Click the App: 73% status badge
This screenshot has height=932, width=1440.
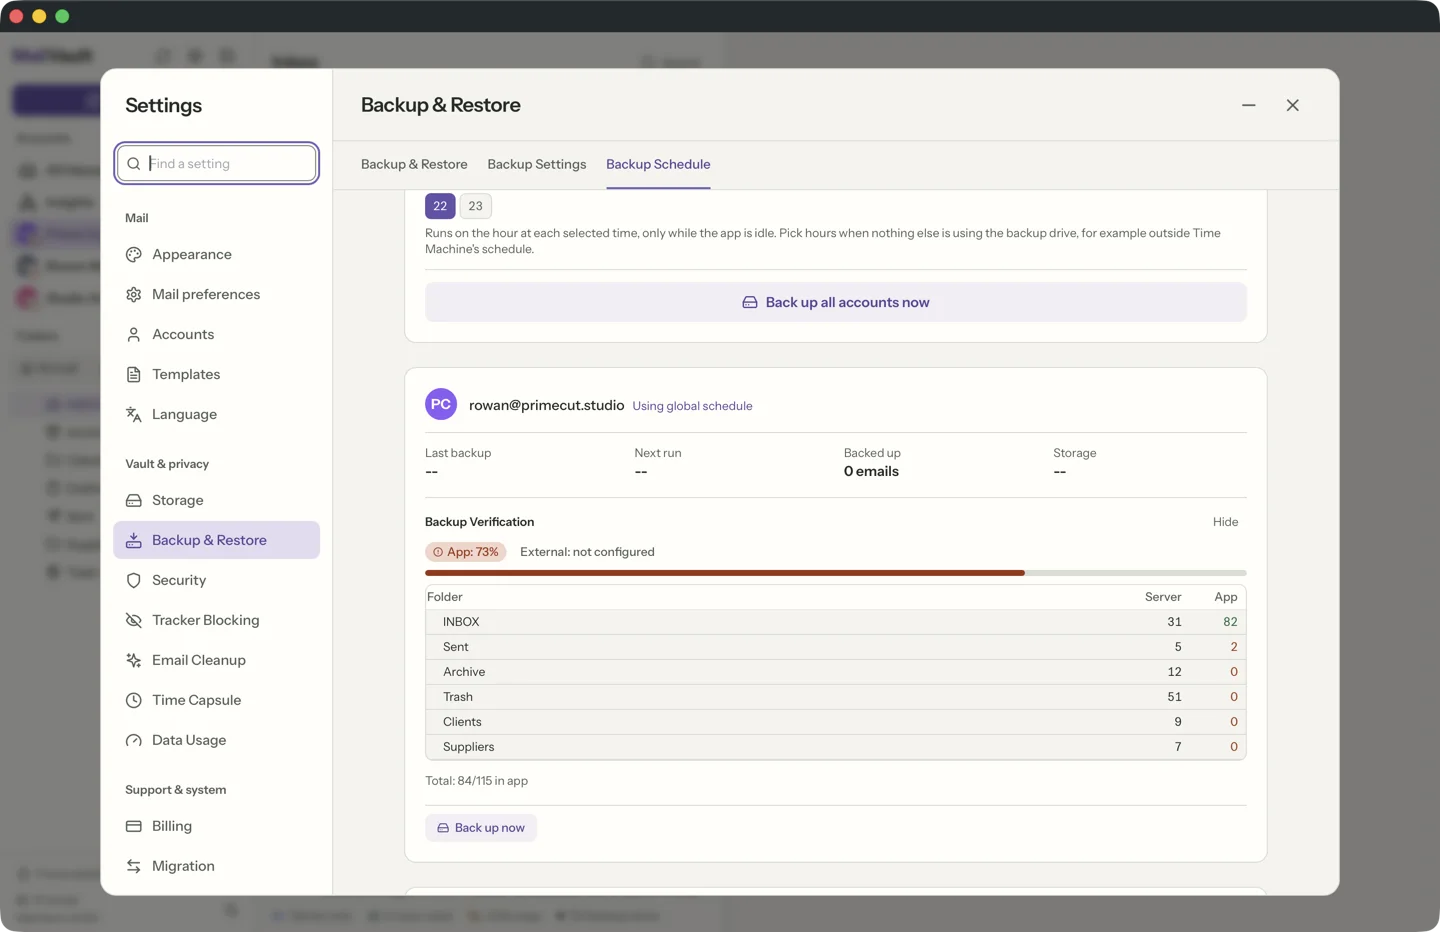tap(466, 552)
